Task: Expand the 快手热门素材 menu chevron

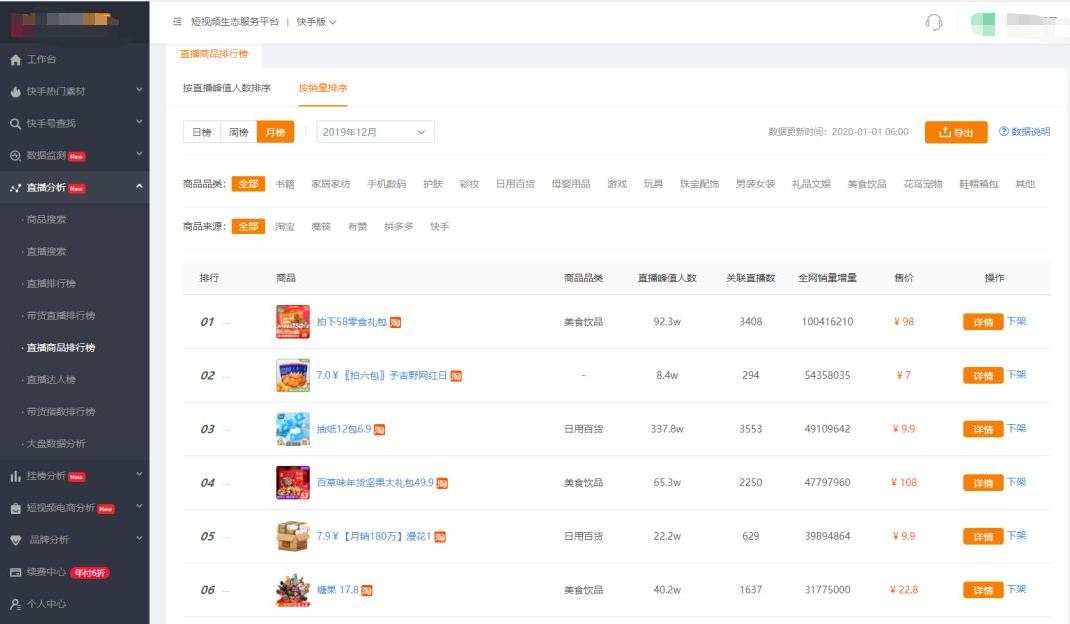Action: 139,89
